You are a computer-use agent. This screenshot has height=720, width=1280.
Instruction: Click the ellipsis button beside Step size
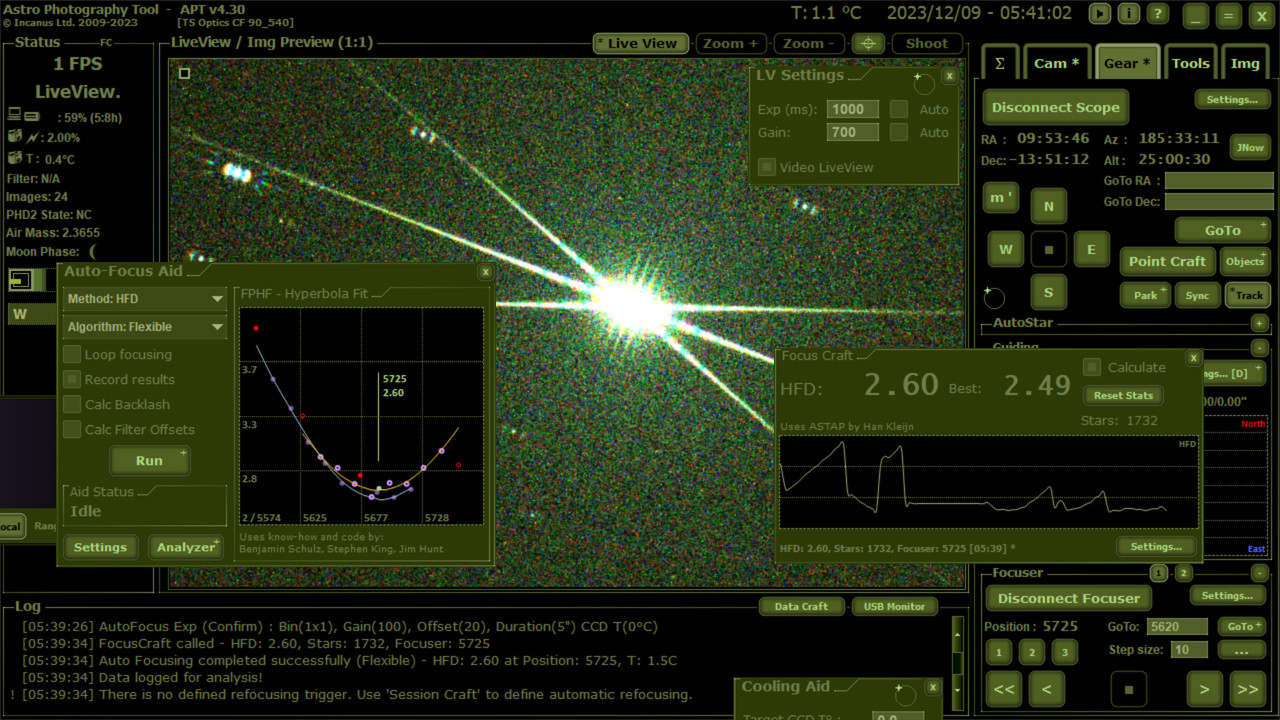tap(1242, 651)
